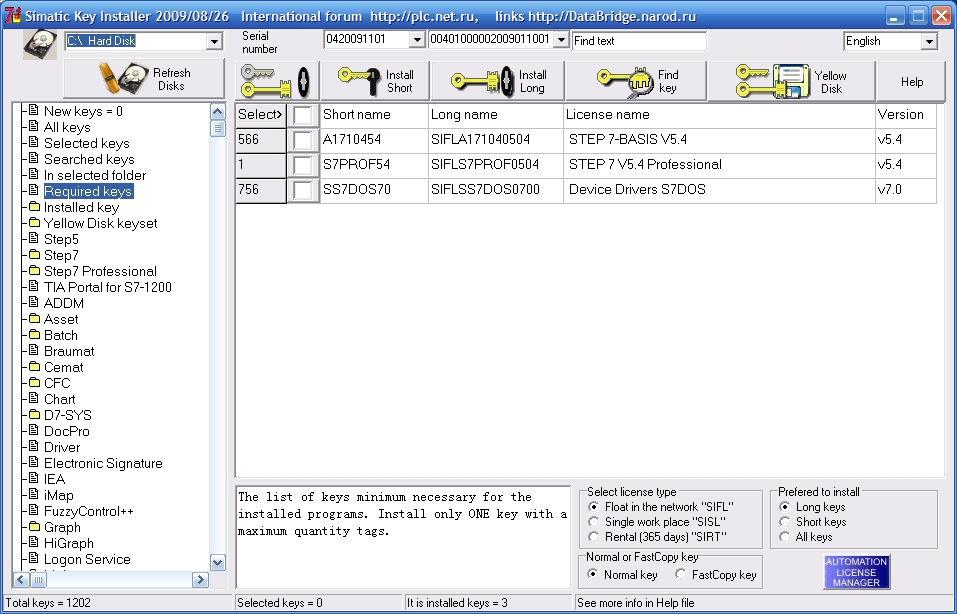Screen dimensions: 957x614
Task: Select All keys preferred option
Action: point(785,537)
